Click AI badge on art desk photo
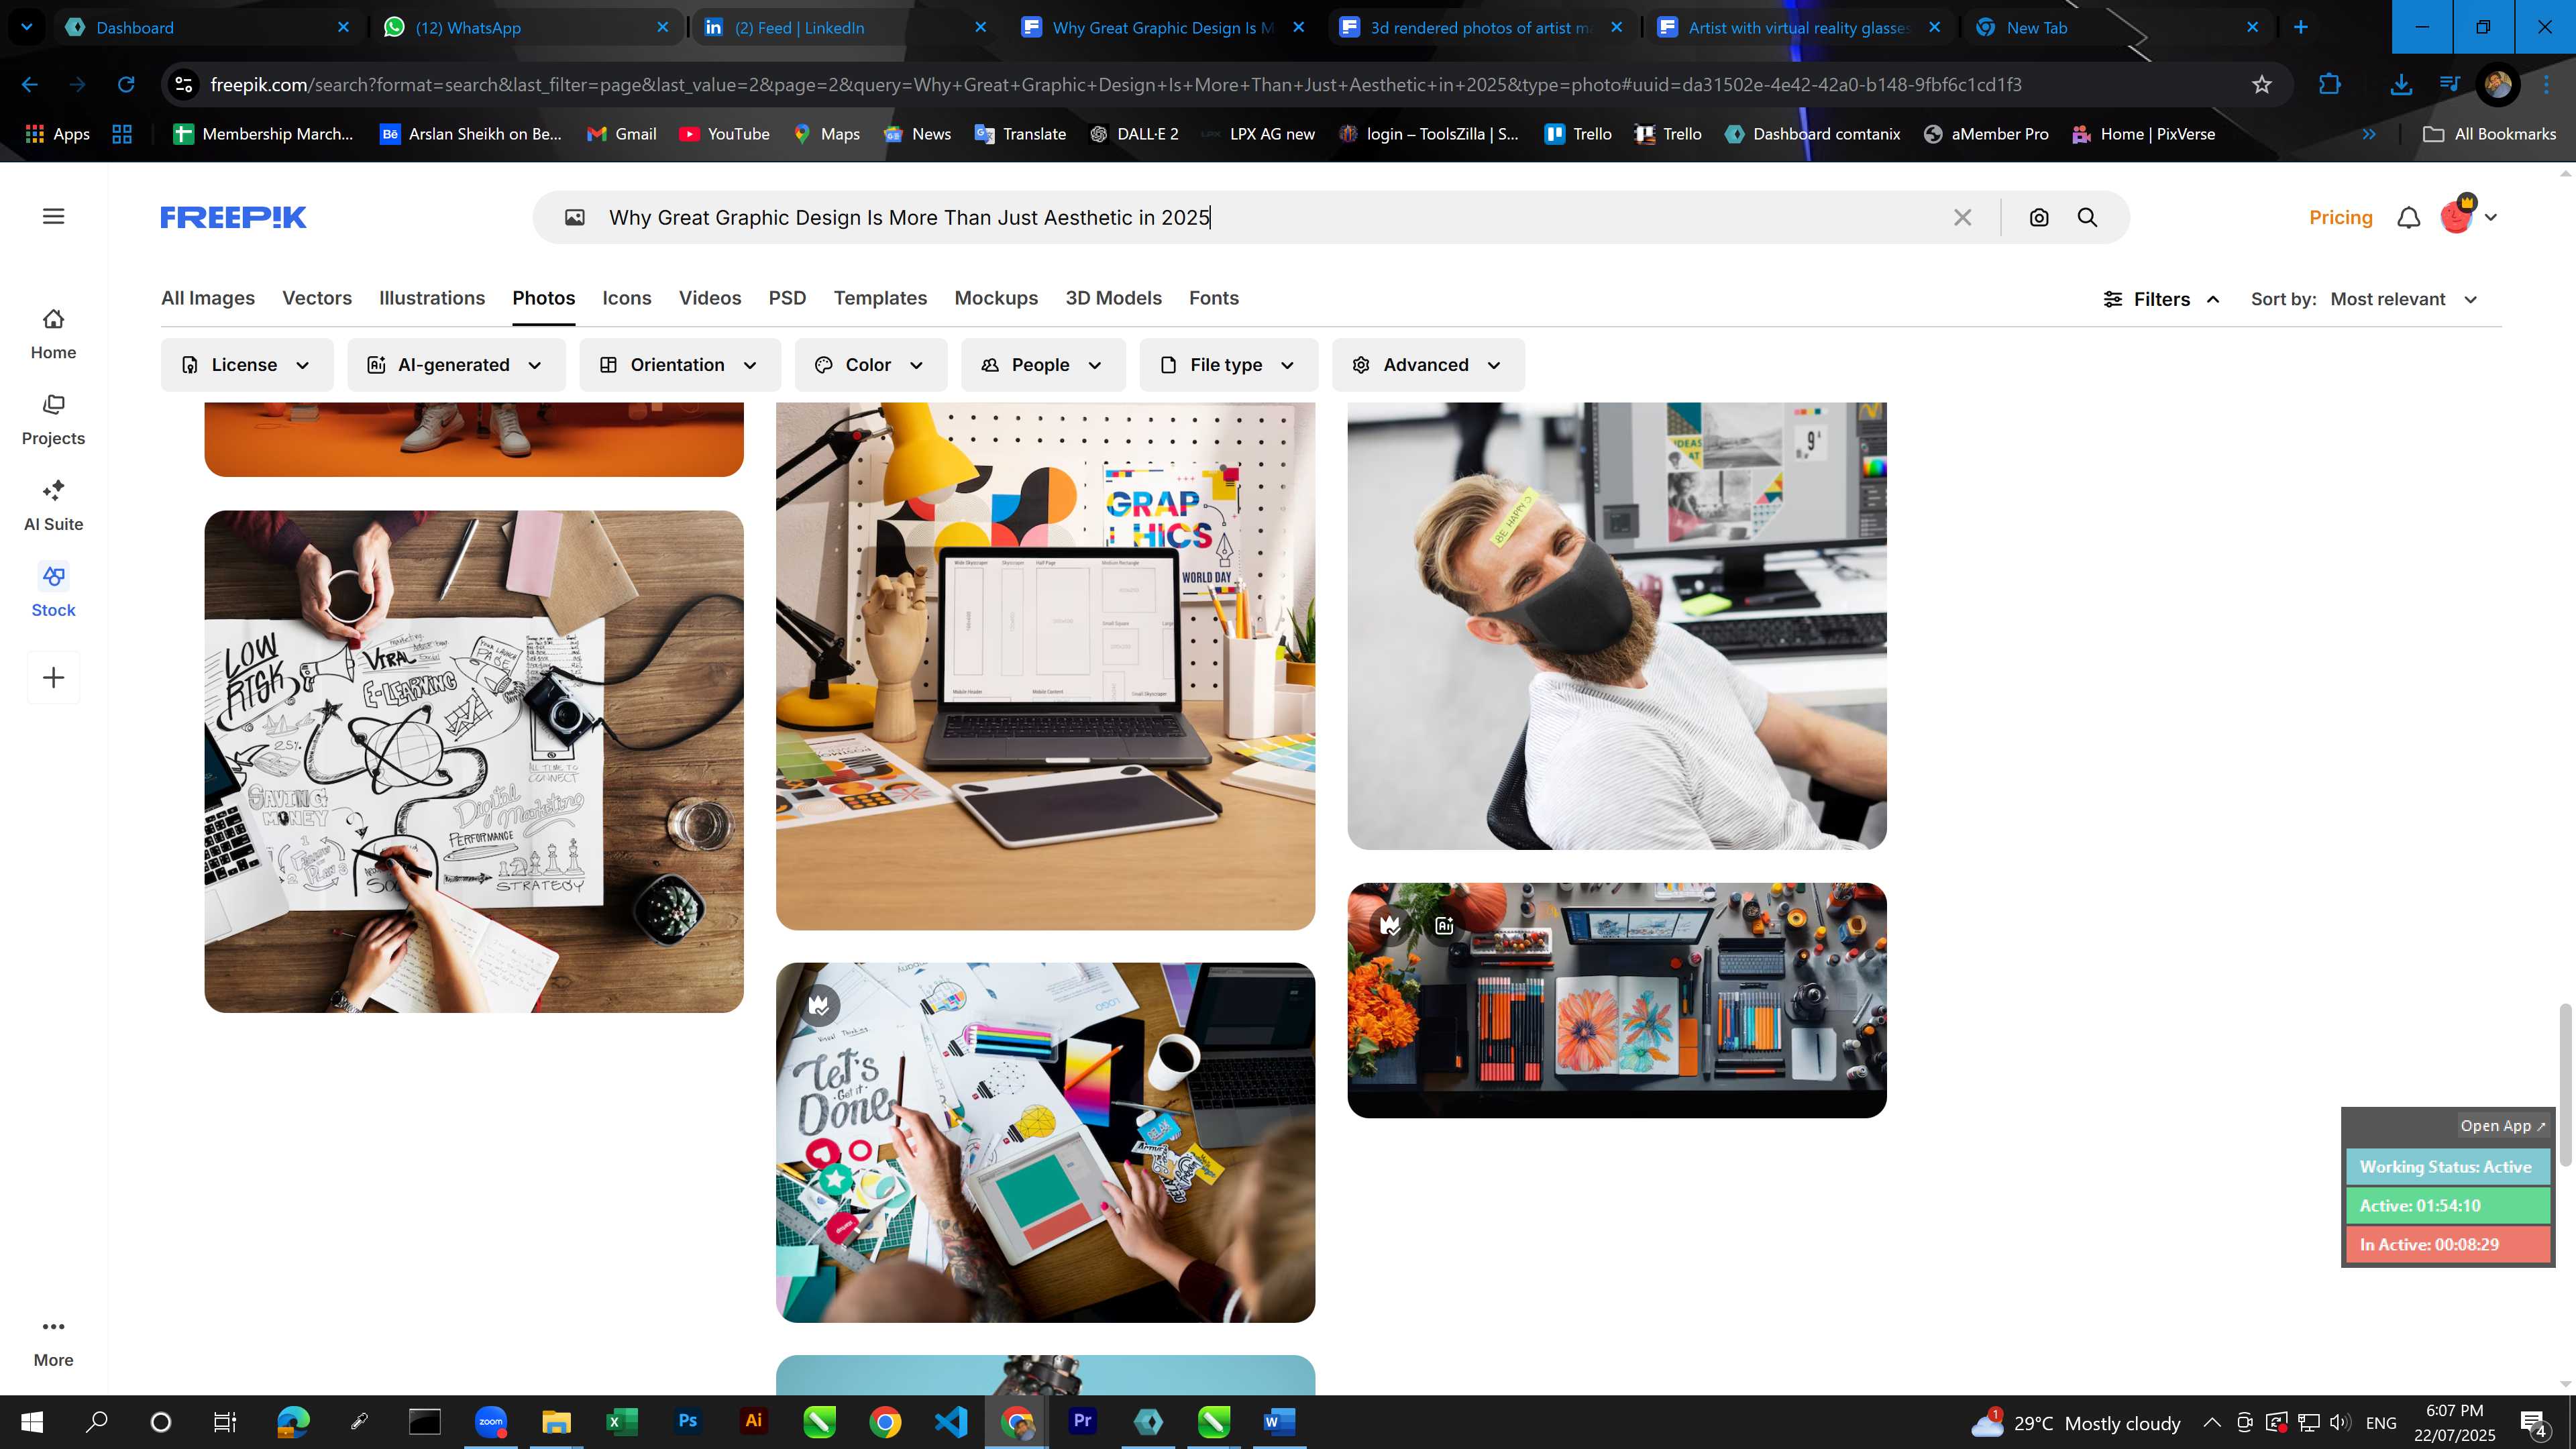Screen dimensions: 2576x1449 [x=1444, y=925]
